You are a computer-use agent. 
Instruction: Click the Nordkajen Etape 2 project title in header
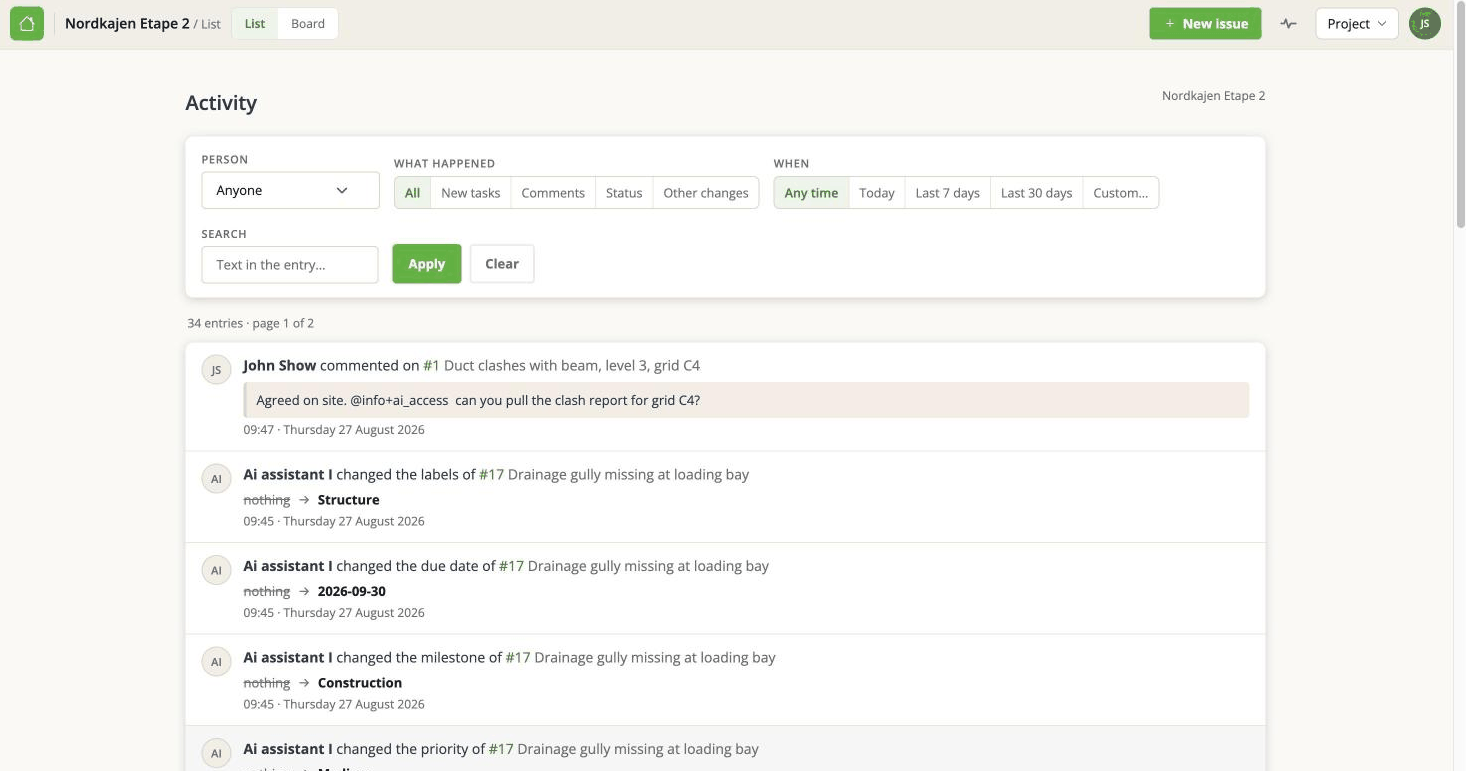pyautogui.click(x=127, y=24)
